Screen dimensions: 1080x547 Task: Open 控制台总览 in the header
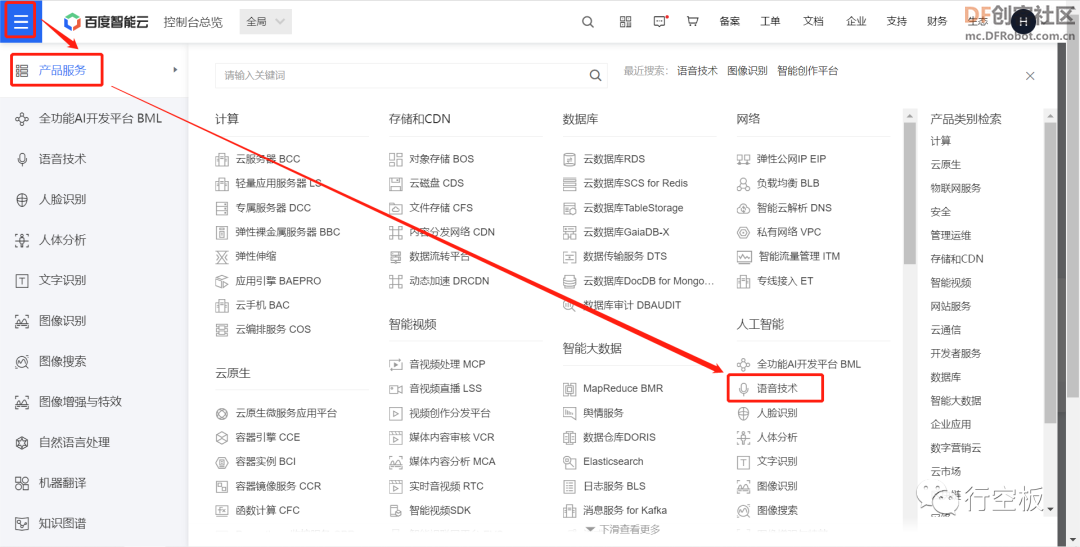pos(193,22)
